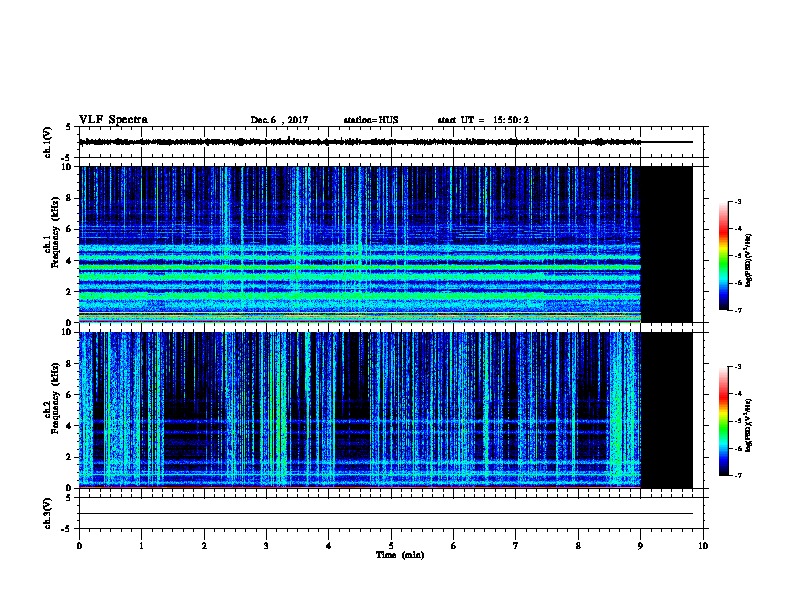Click the "-7" tick on ch.1 color bar

pos(737,310)
